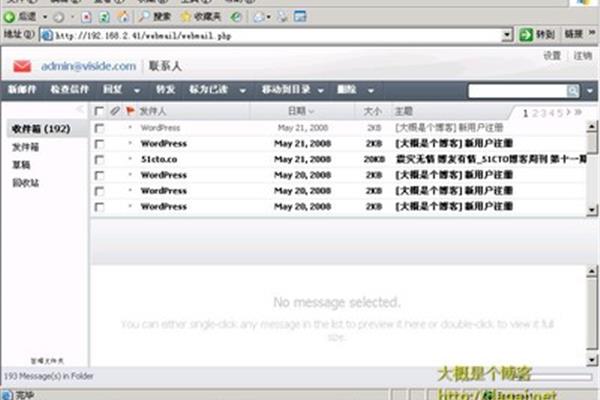Viewport: 600px width, 400px height.
Task: Click the red envelope webmail logo
Action: [22, 66]
